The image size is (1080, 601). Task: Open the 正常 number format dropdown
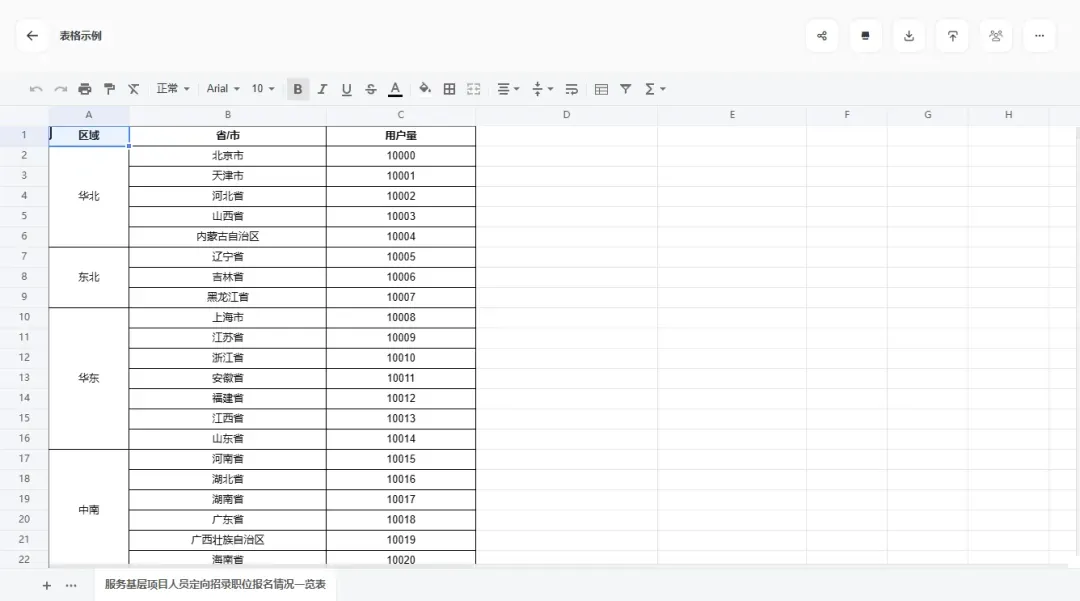point(173,89)
